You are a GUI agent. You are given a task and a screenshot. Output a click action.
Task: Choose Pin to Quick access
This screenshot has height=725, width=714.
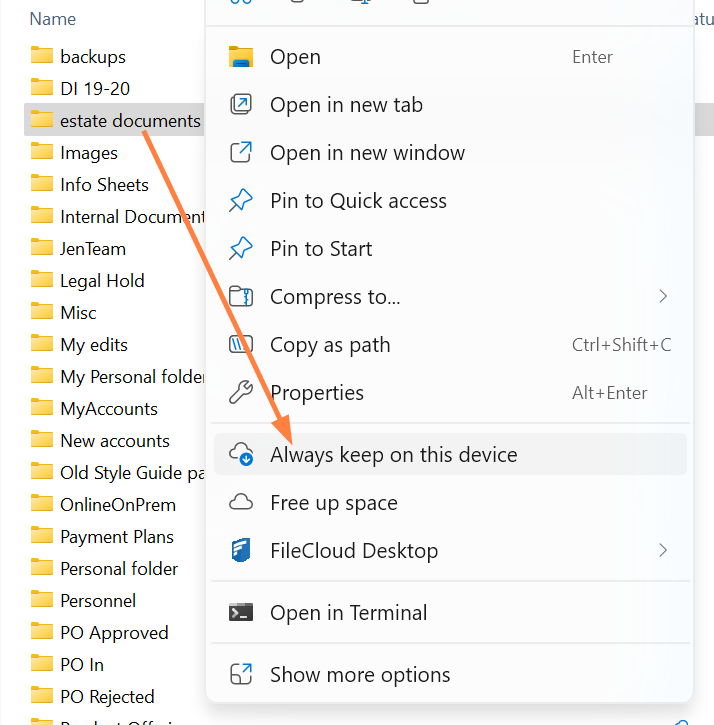(x=358, y=201)
